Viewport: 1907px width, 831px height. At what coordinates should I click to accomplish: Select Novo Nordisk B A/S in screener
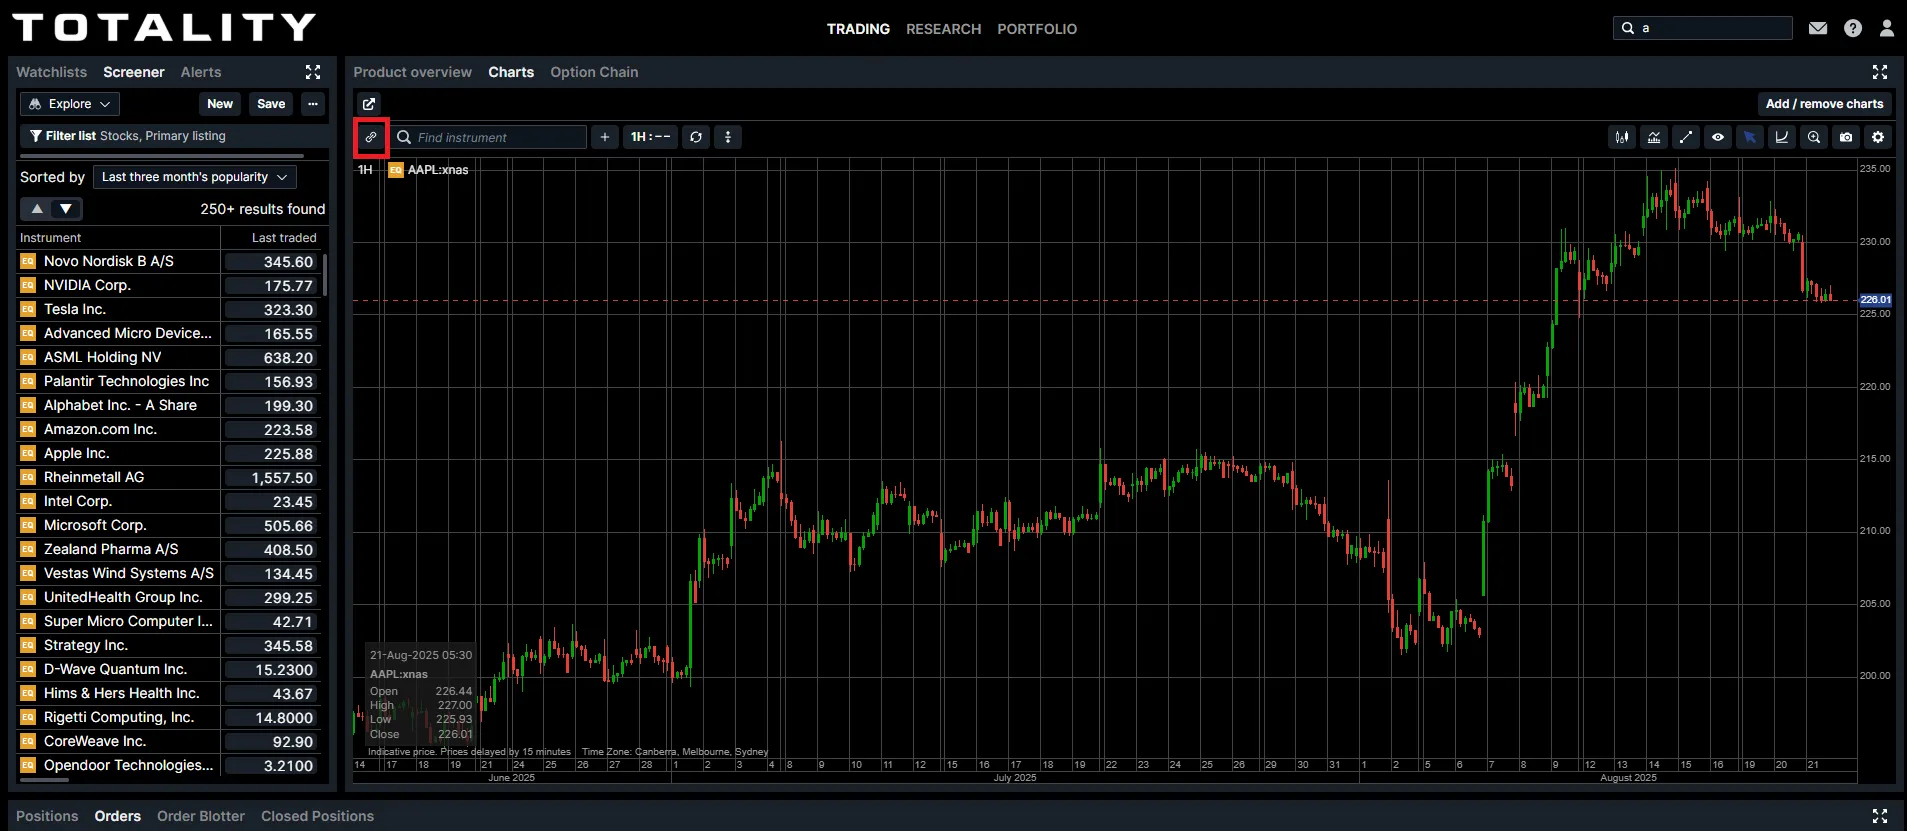click(169, 261)
